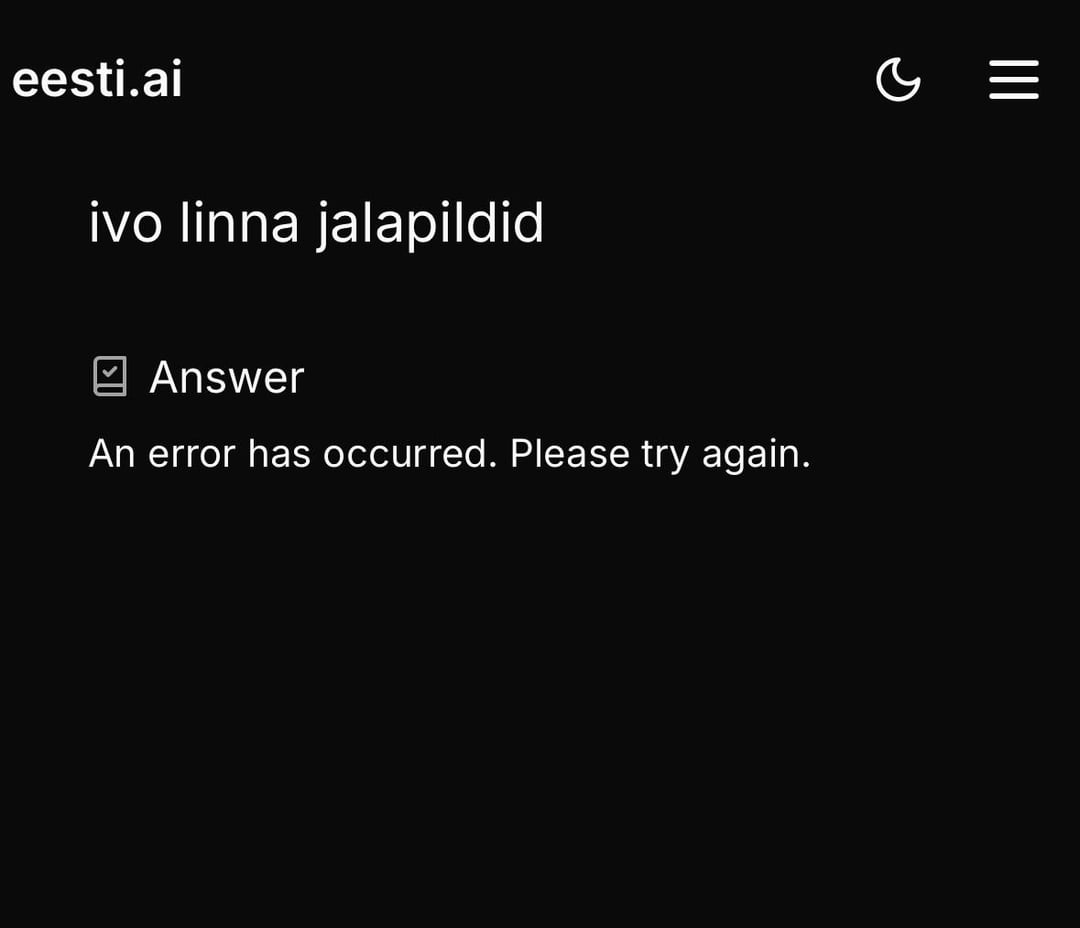Expand the three-line navigation menu
Screen dimensions: 1080x928
[1013, 80]
